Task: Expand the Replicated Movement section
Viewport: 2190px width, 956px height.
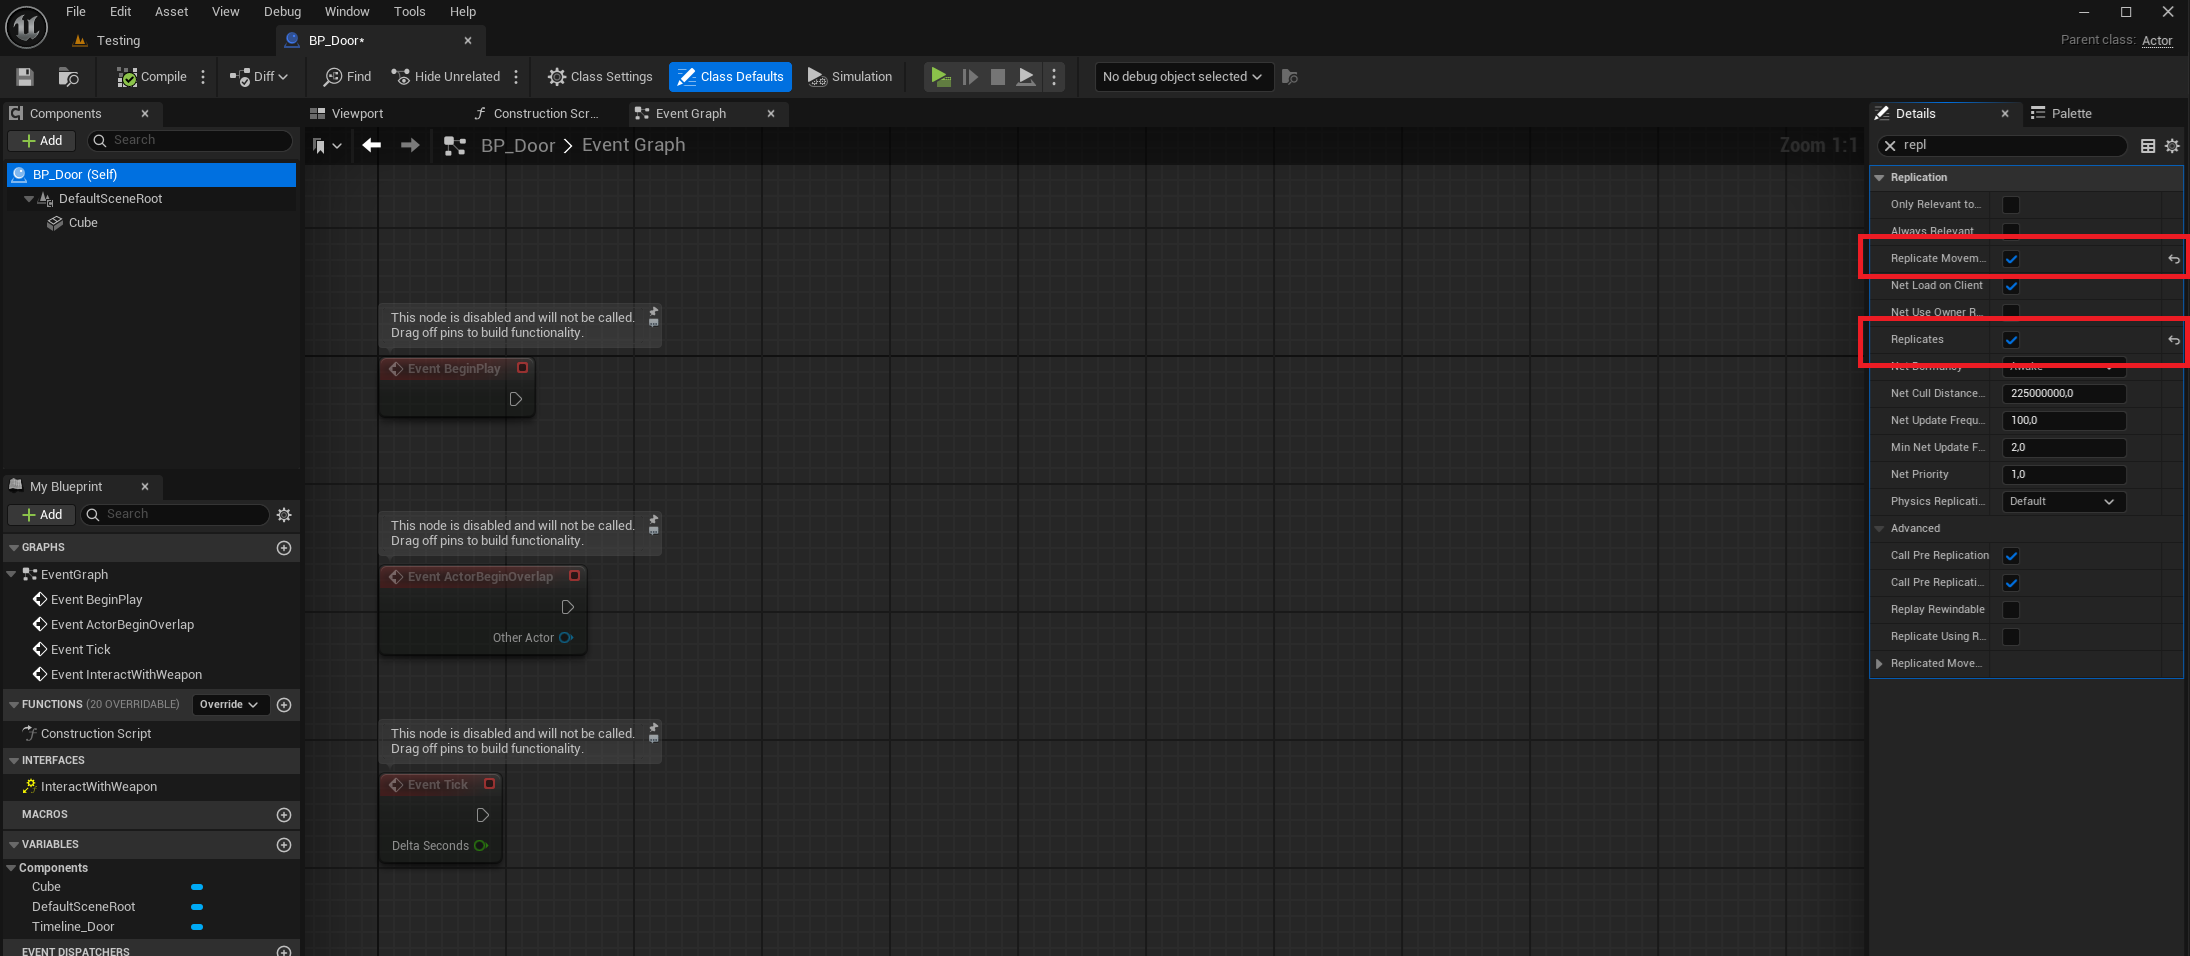Action: pos(1880,664)
